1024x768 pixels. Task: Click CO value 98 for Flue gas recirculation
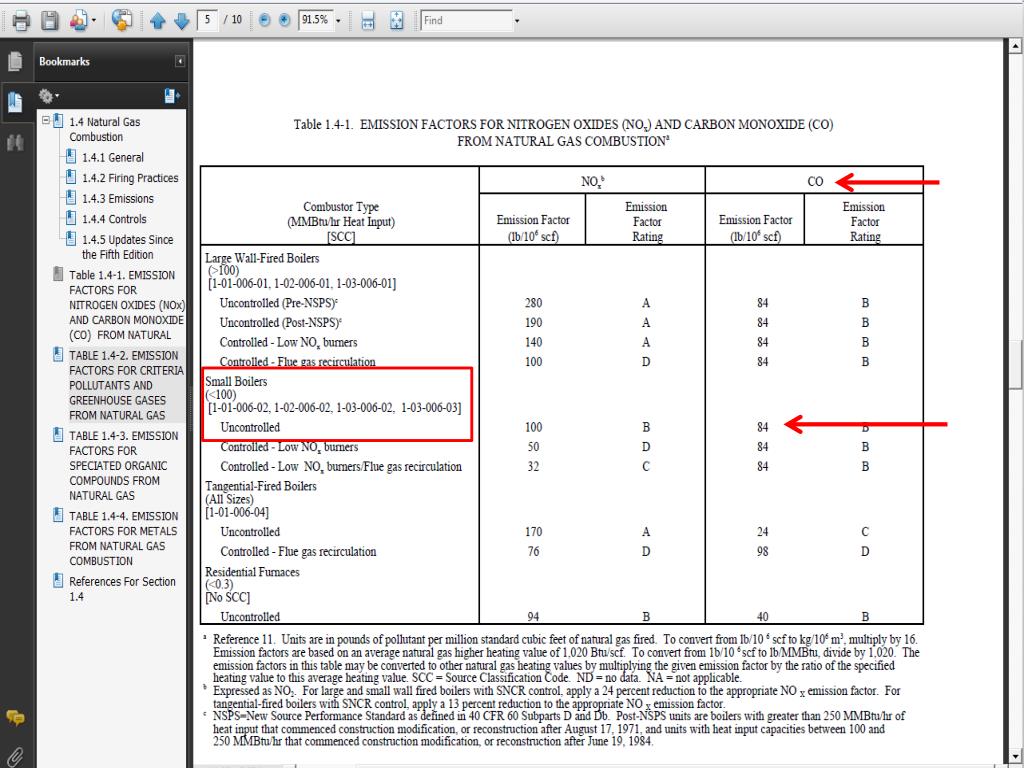click(762, 551)
